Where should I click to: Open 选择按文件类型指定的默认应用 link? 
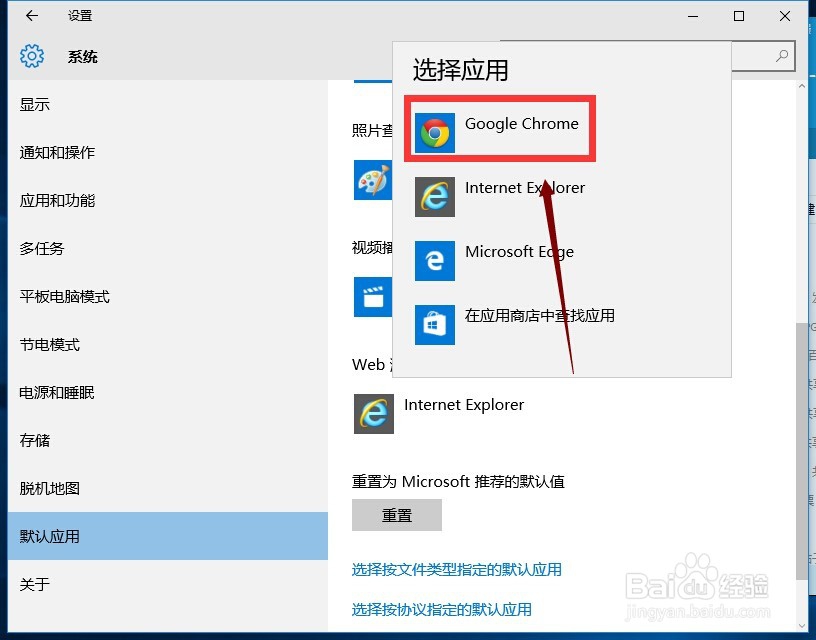coord(456,569)
